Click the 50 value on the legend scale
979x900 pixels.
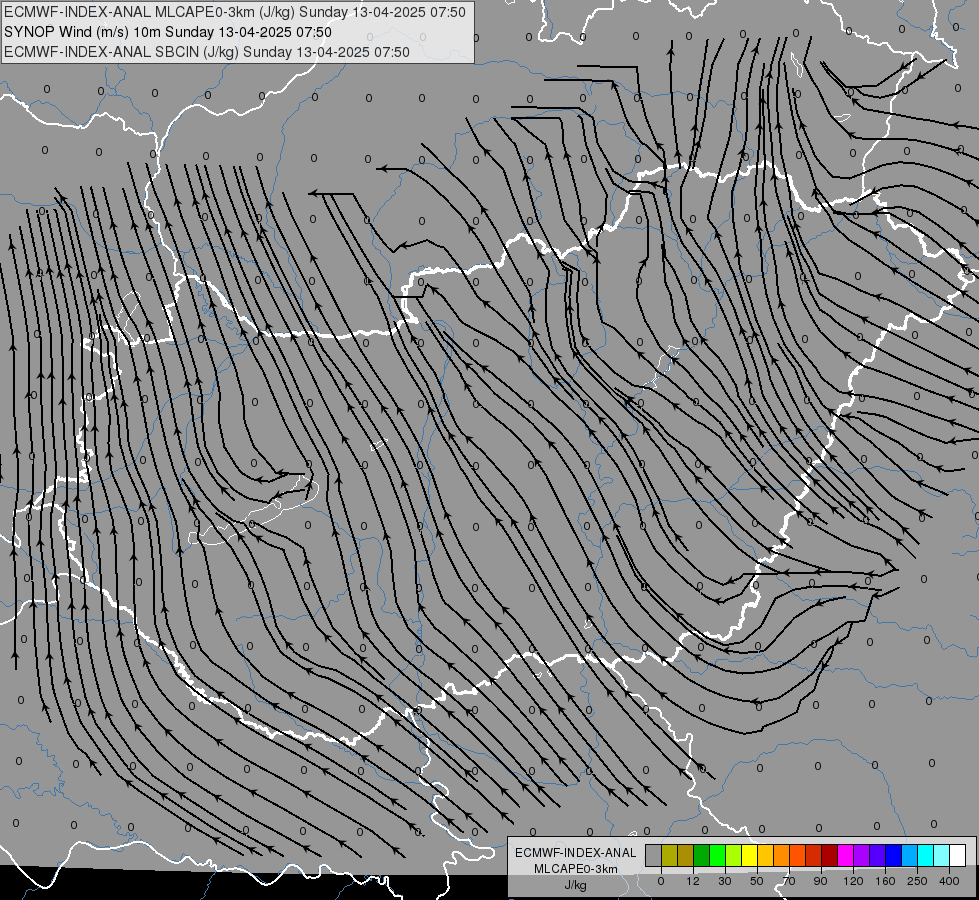pos(757,881)
